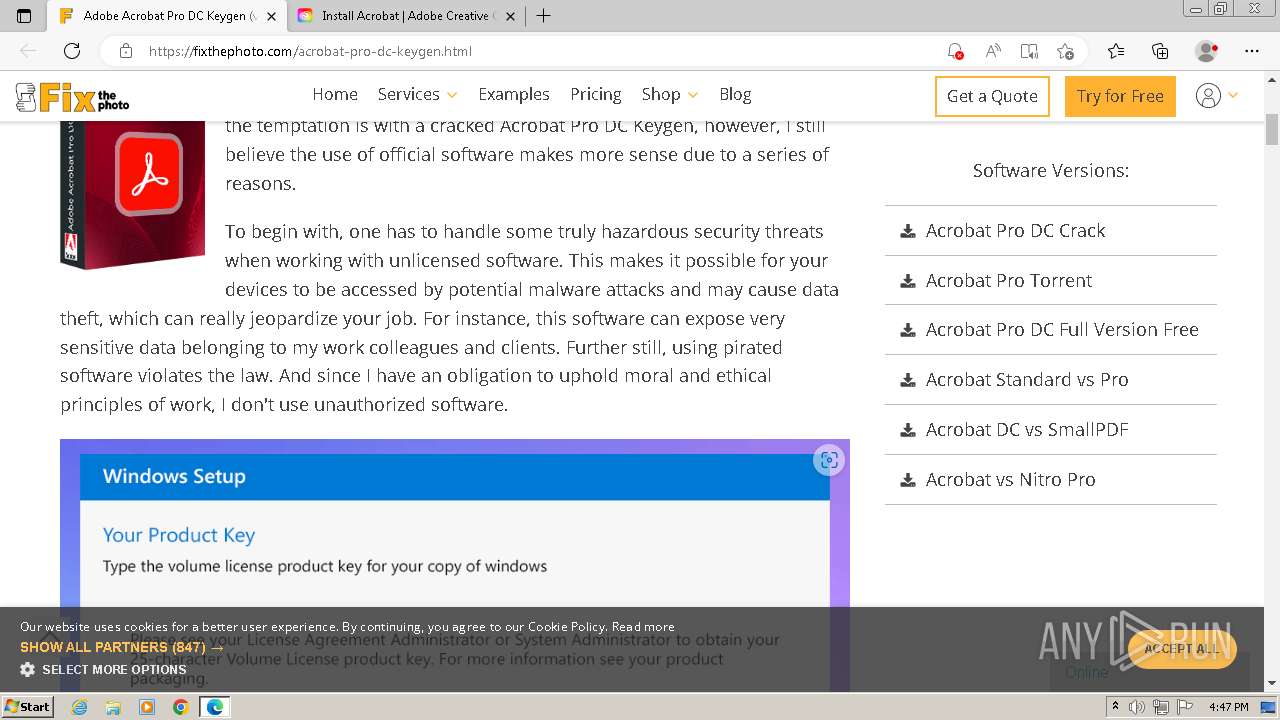This screenshot has width=1280, height=720.
Task: Click the Windows Start button
Action: [x=28, y=707]
